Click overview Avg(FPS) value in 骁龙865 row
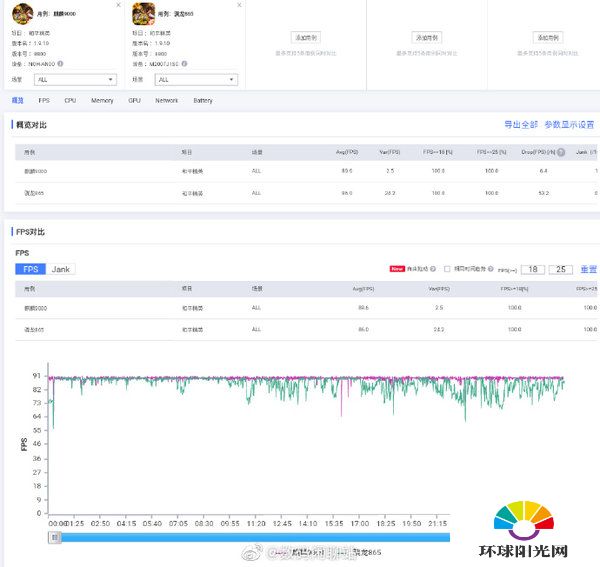 pyautogui.click(x=347, y=193)
